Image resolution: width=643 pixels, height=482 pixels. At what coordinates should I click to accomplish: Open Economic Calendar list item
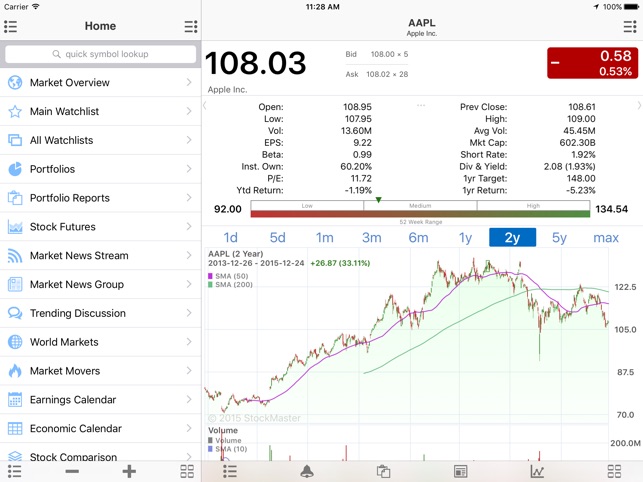pos(100,428)
